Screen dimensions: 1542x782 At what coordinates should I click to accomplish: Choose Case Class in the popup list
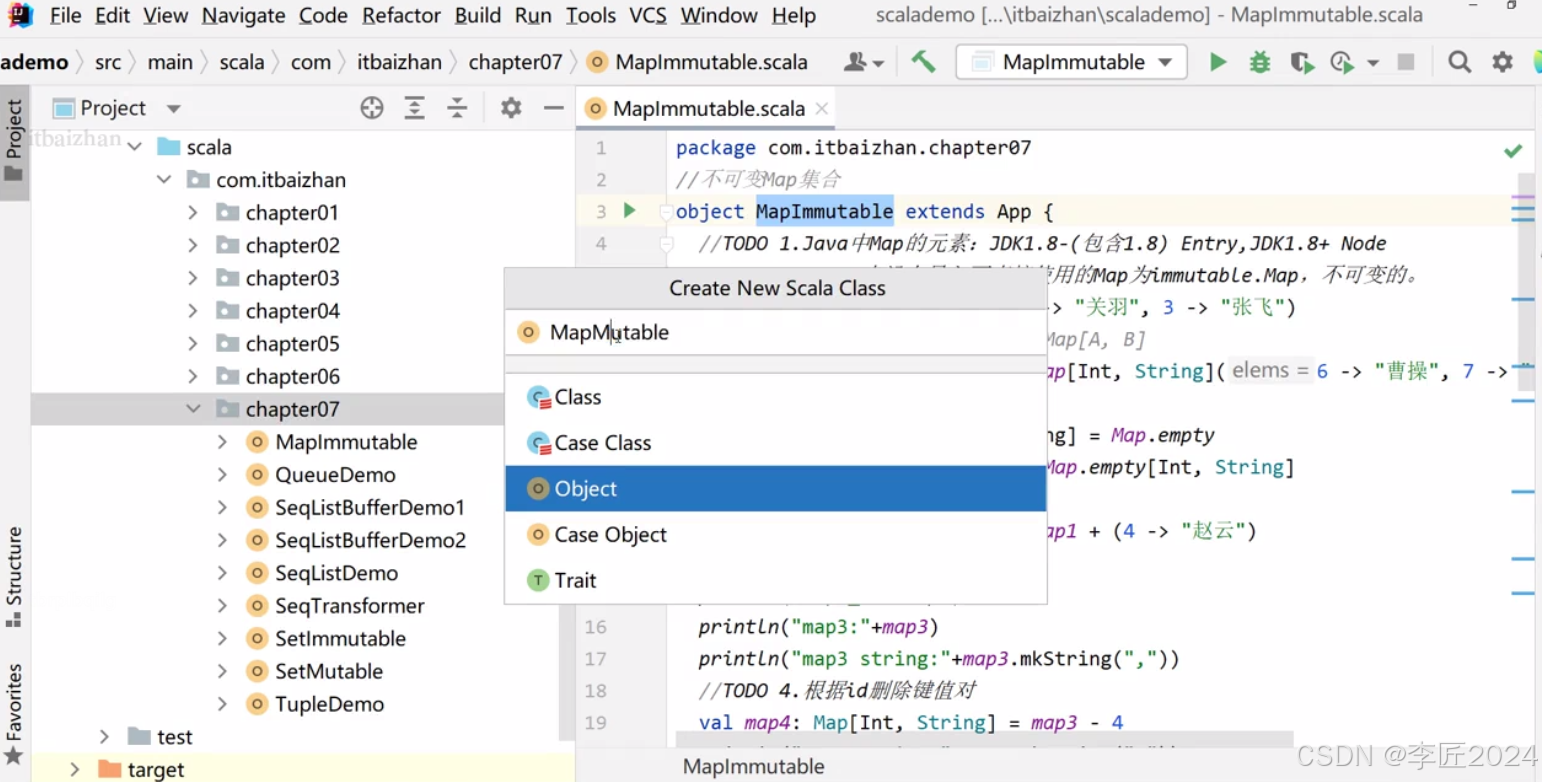(x=776, y=443)
